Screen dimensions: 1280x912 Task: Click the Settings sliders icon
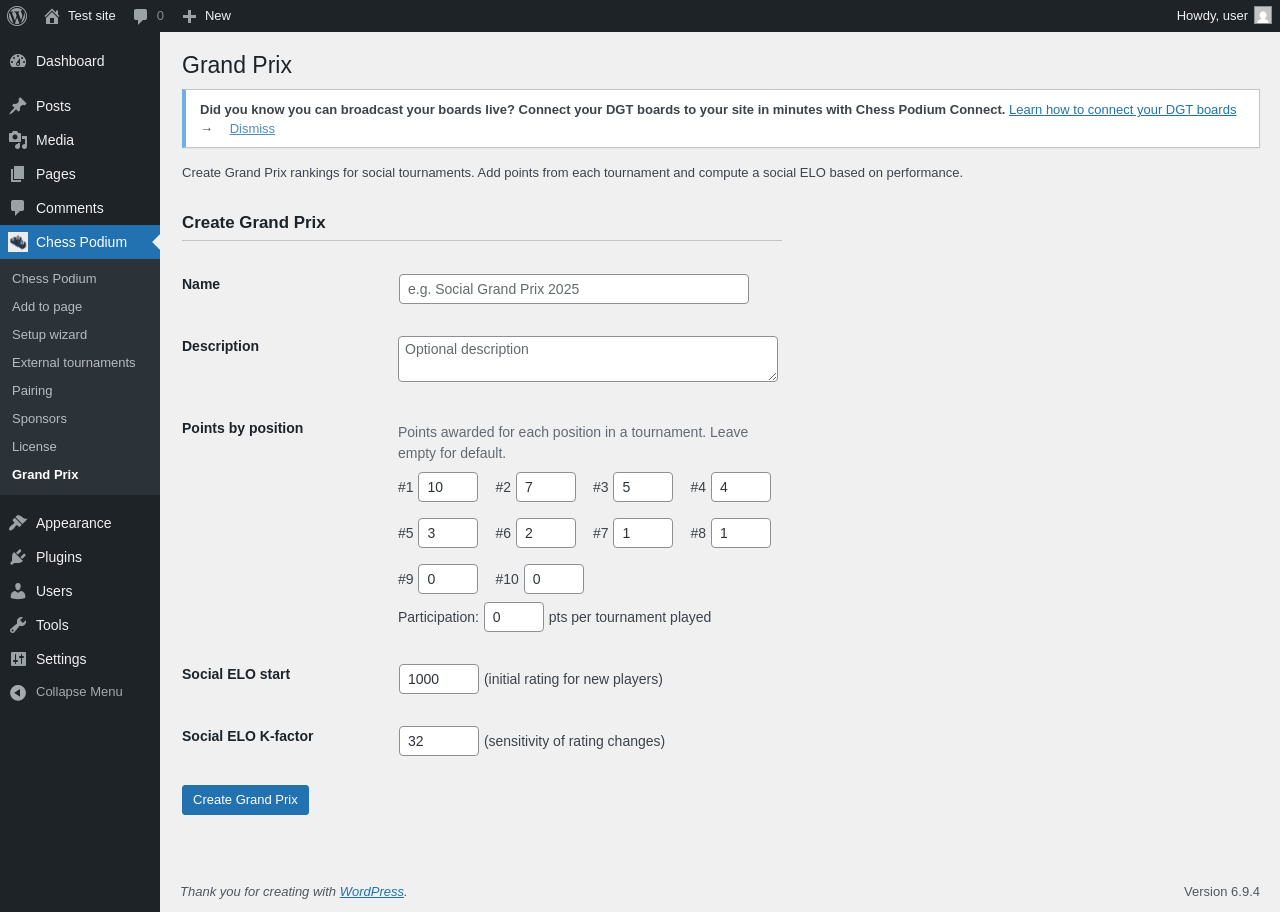click(x=18, y=659)
